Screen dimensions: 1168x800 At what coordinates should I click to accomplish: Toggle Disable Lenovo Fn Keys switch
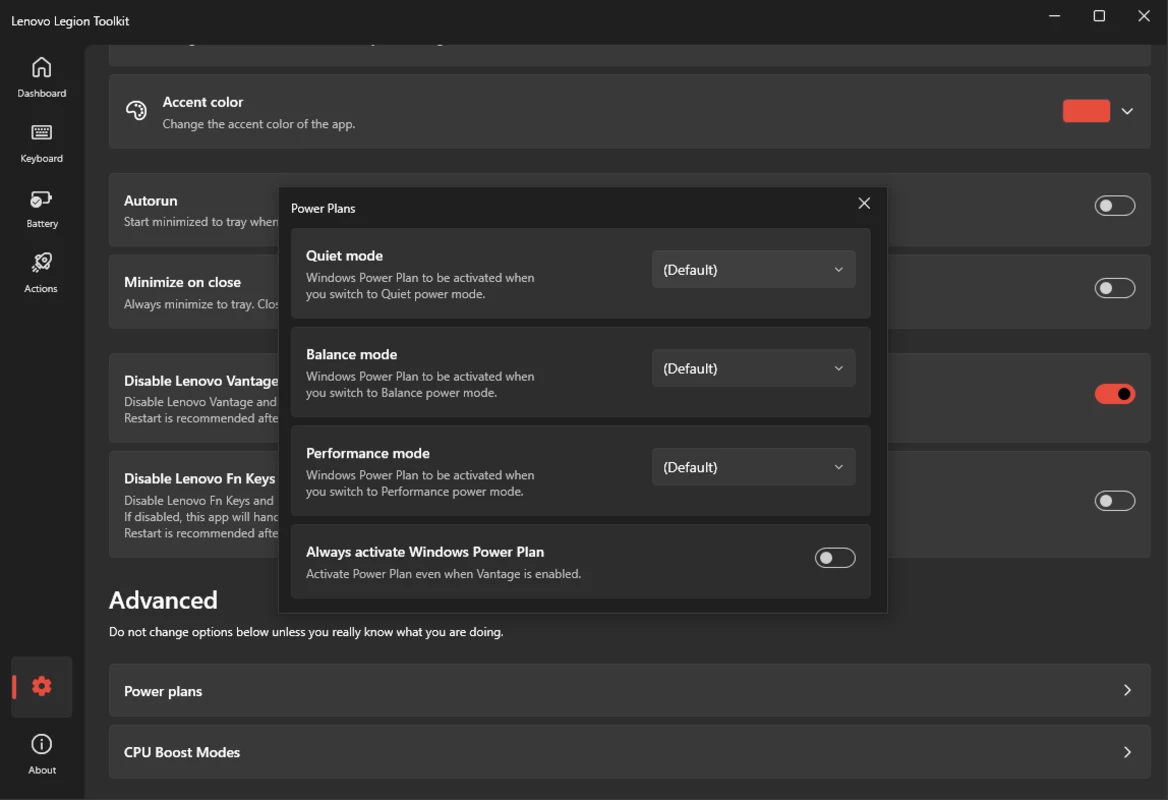(x=1114, y=501)
